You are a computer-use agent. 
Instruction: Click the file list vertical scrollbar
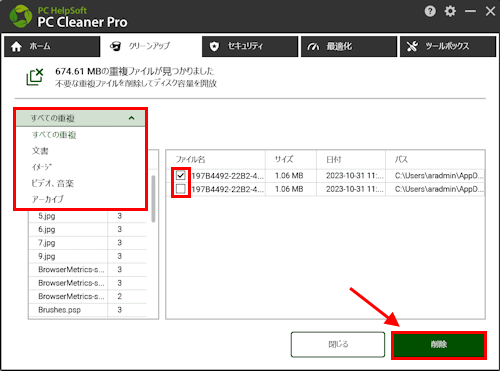coord(153,199)
